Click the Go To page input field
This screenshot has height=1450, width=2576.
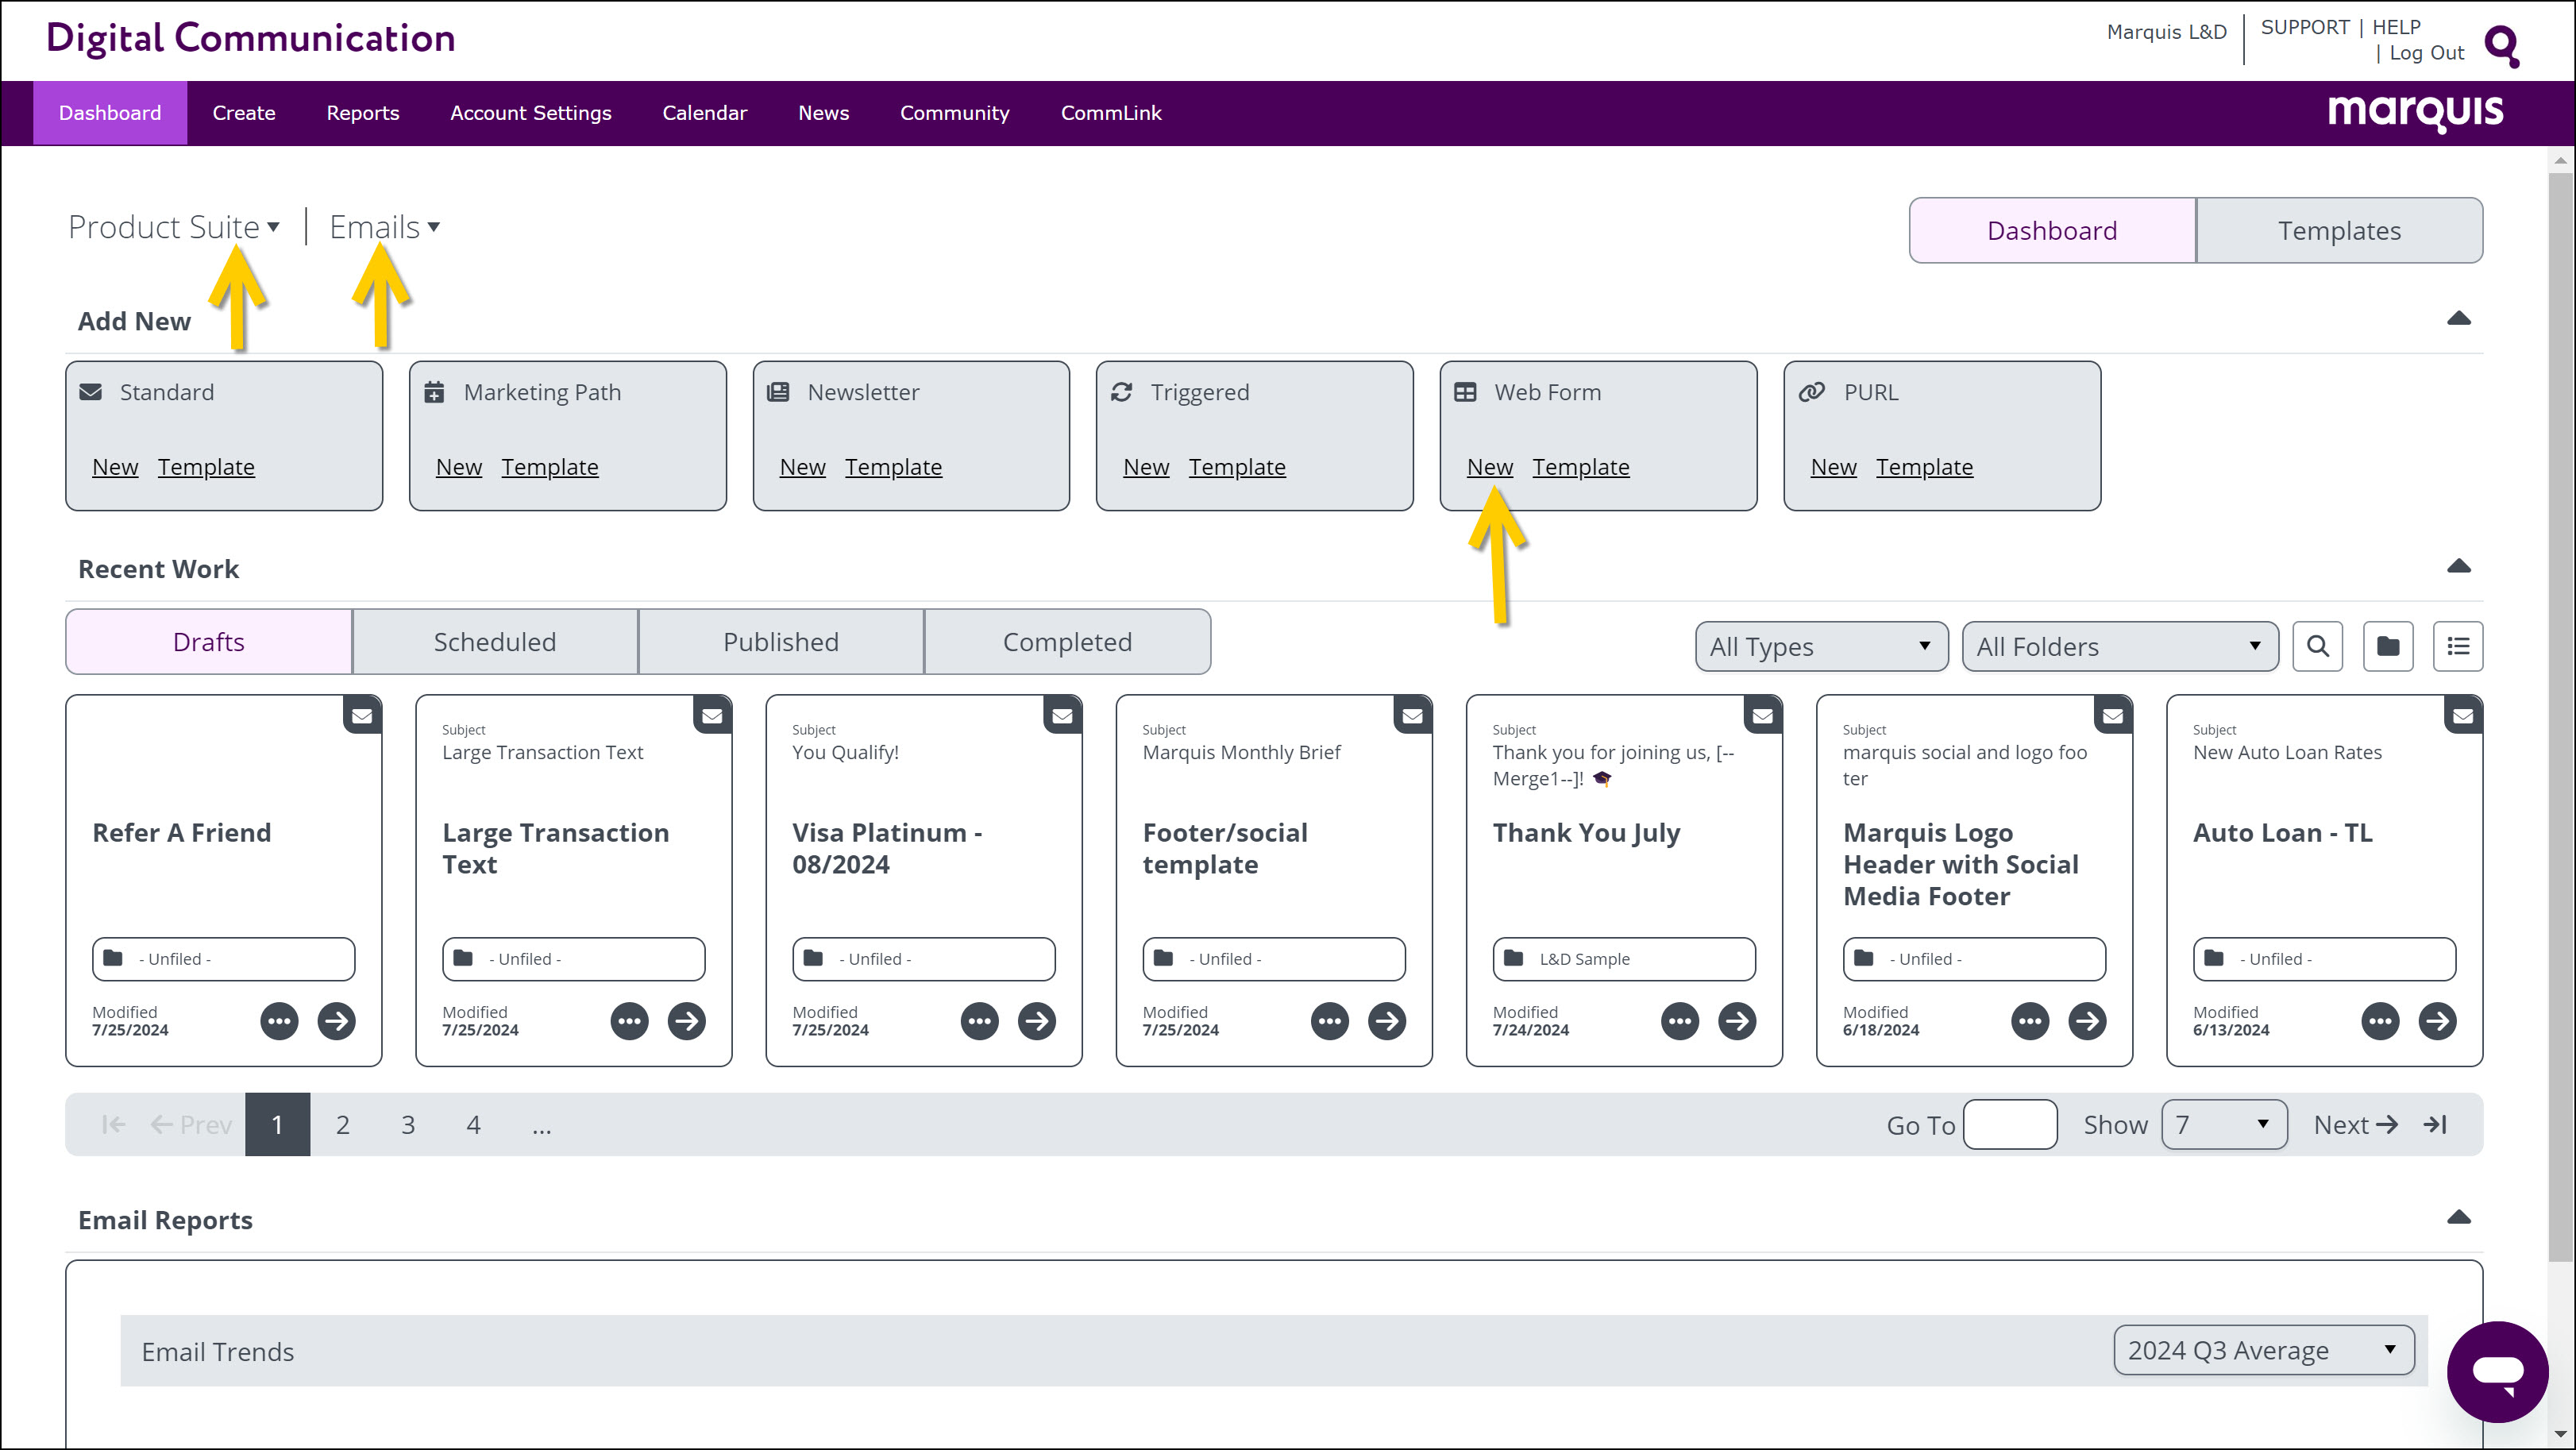click(2010, 1124)
